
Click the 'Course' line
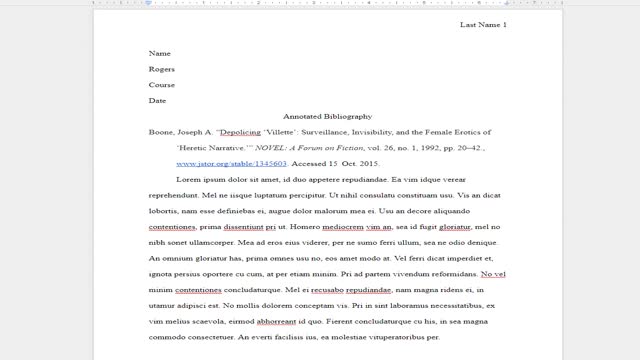(162, 85)
